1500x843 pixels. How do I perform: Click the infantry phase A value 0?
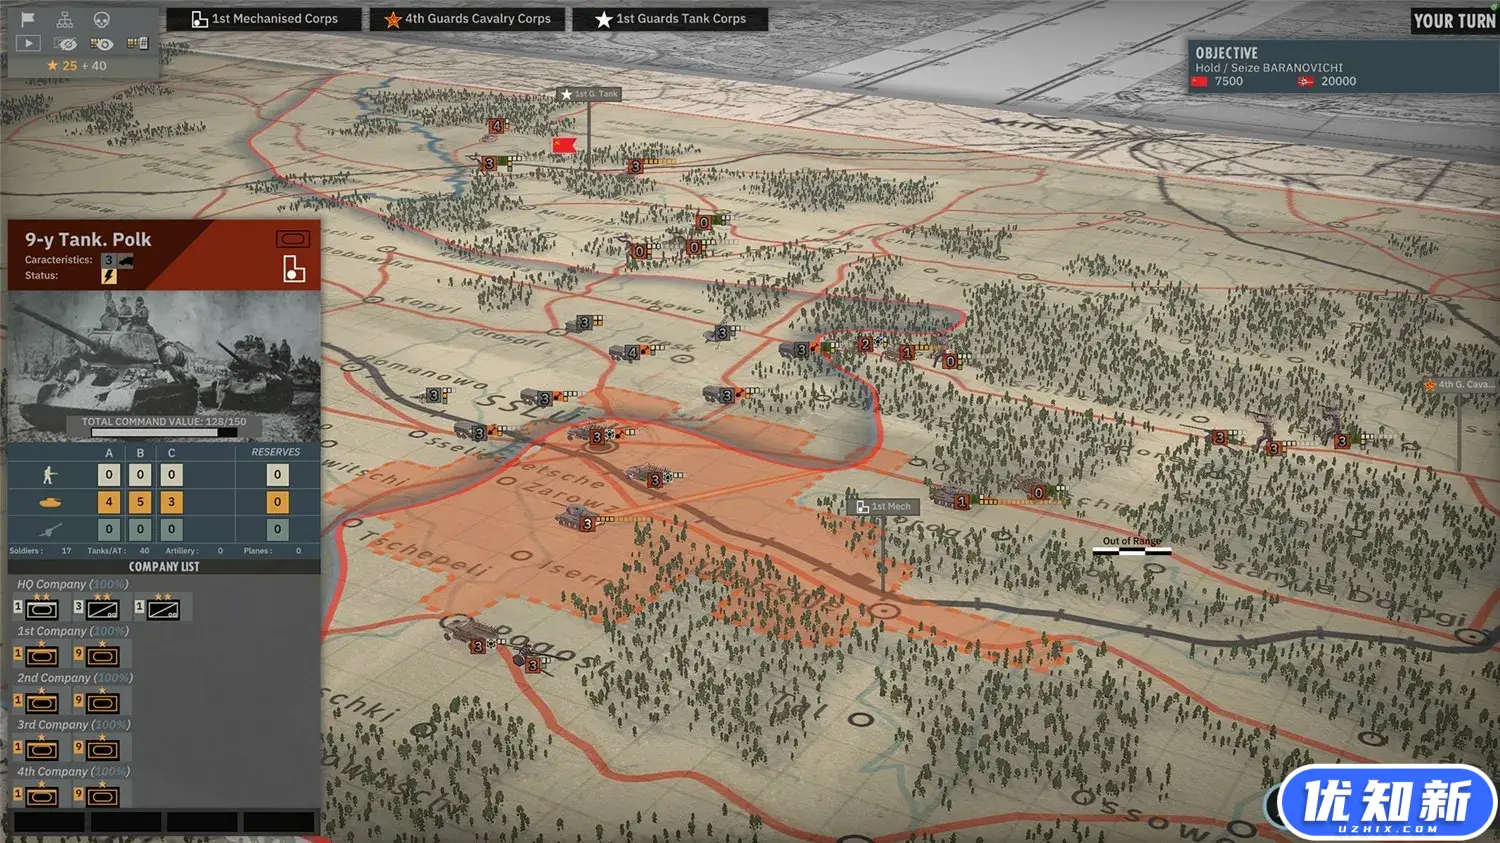(109, 475)
